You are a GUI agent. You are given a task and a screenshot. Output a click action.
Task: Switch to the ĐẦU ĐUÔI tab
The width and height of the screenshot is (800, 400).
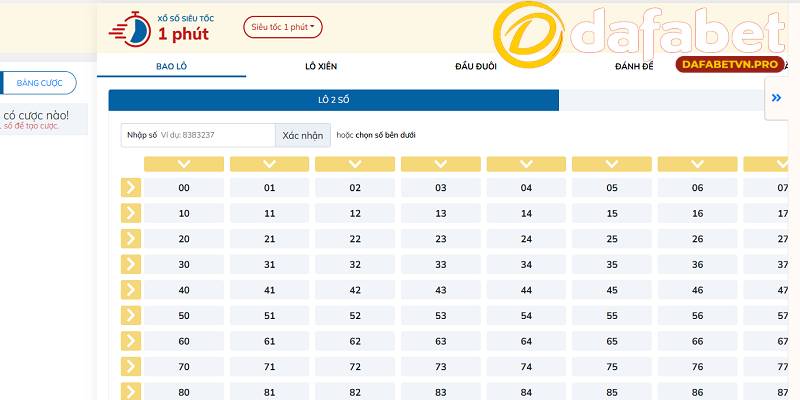pos(475,66)
